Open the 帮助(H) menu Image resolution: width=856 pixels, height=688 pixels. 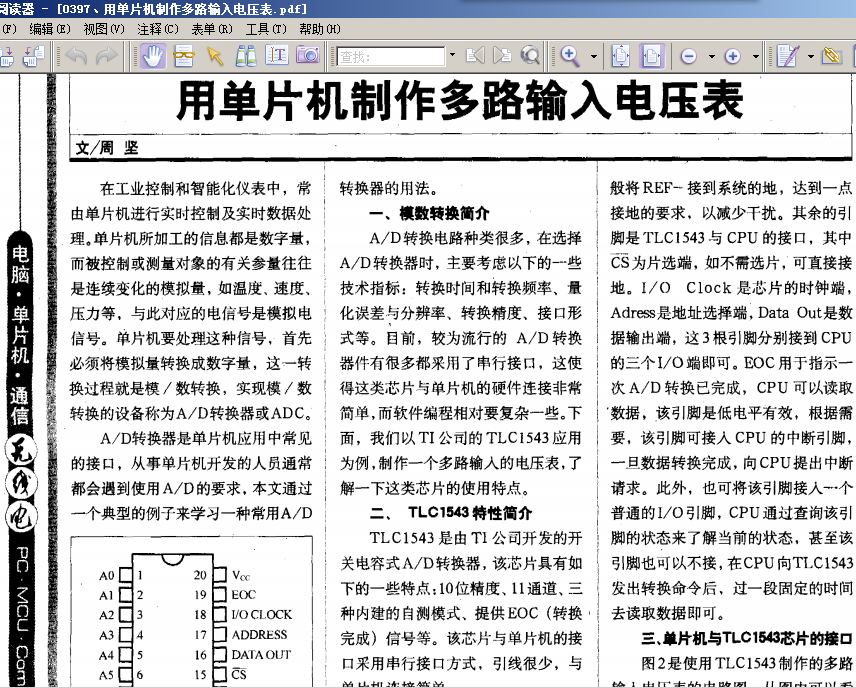(x=320, y=29)
